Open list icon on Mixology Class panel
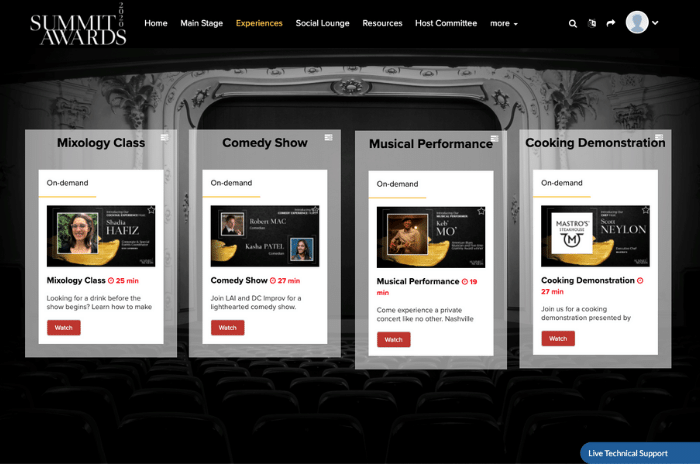The image size is (700, 464). [165, 137]
